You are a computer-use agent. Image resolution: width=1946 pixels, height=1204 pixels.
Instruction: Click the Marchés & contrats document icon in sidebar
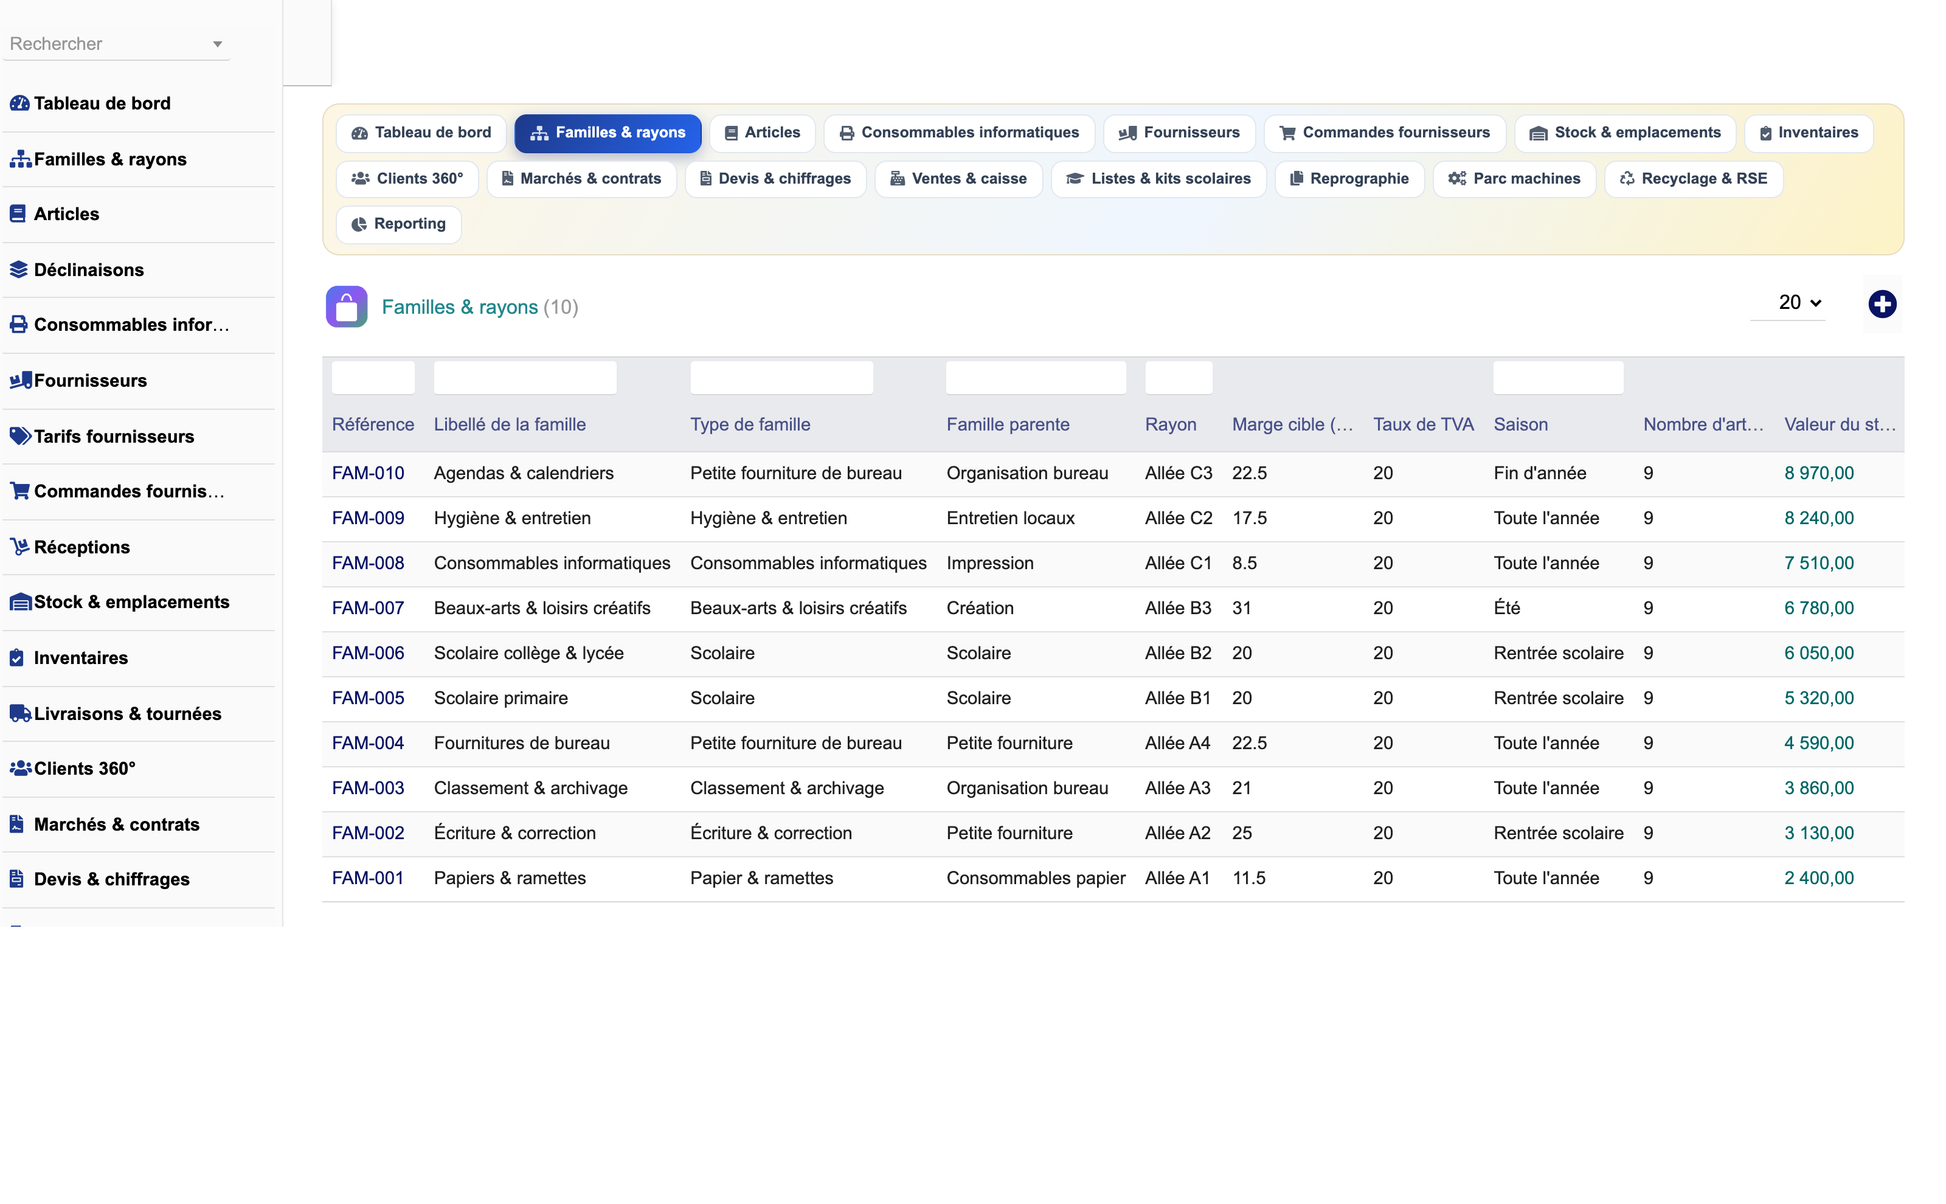(x=17, y=824)
